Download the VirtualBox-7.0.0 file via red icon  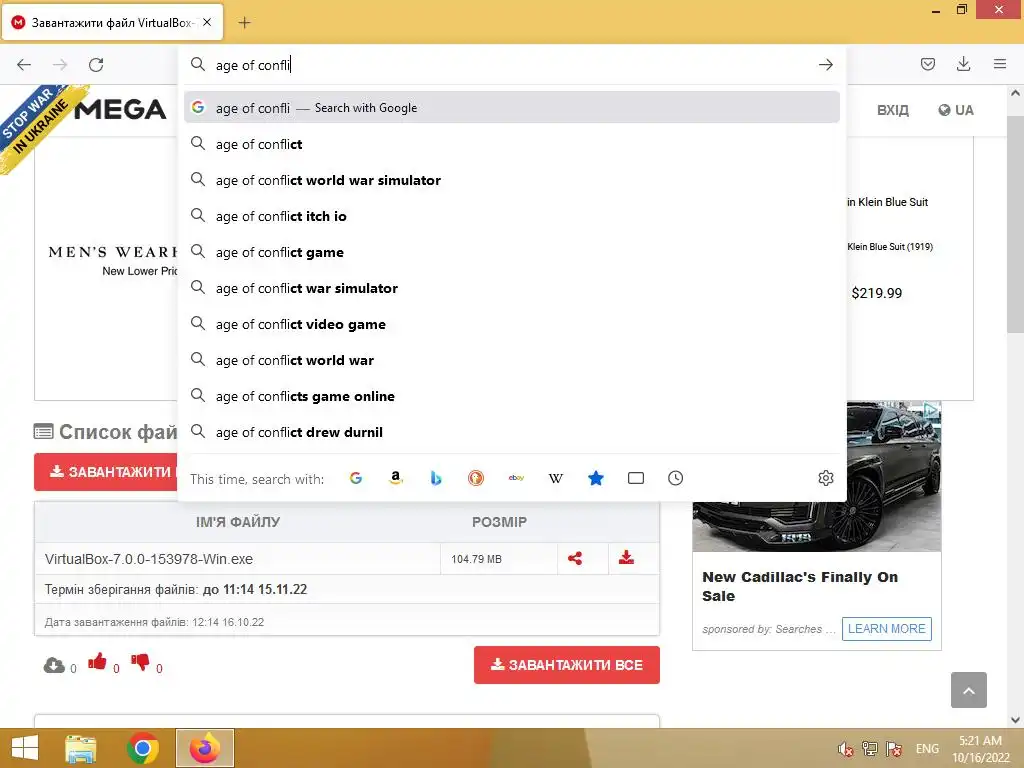point(626,558)
